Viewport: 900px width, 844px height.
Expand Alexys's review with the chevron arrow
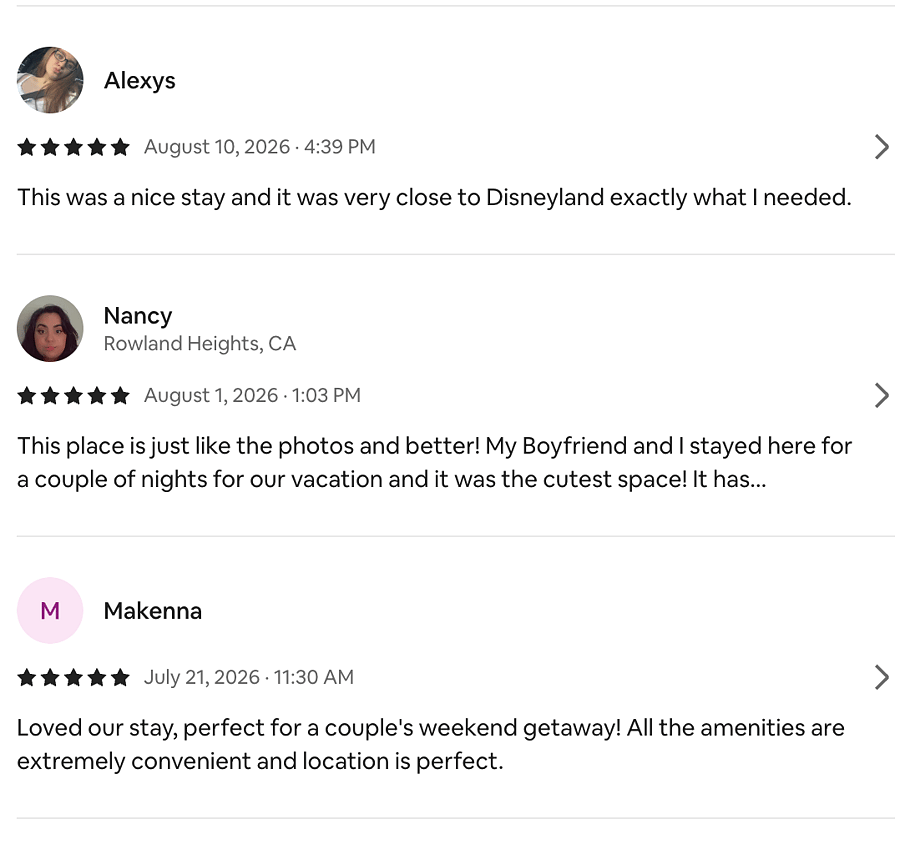tap(882, 147)
